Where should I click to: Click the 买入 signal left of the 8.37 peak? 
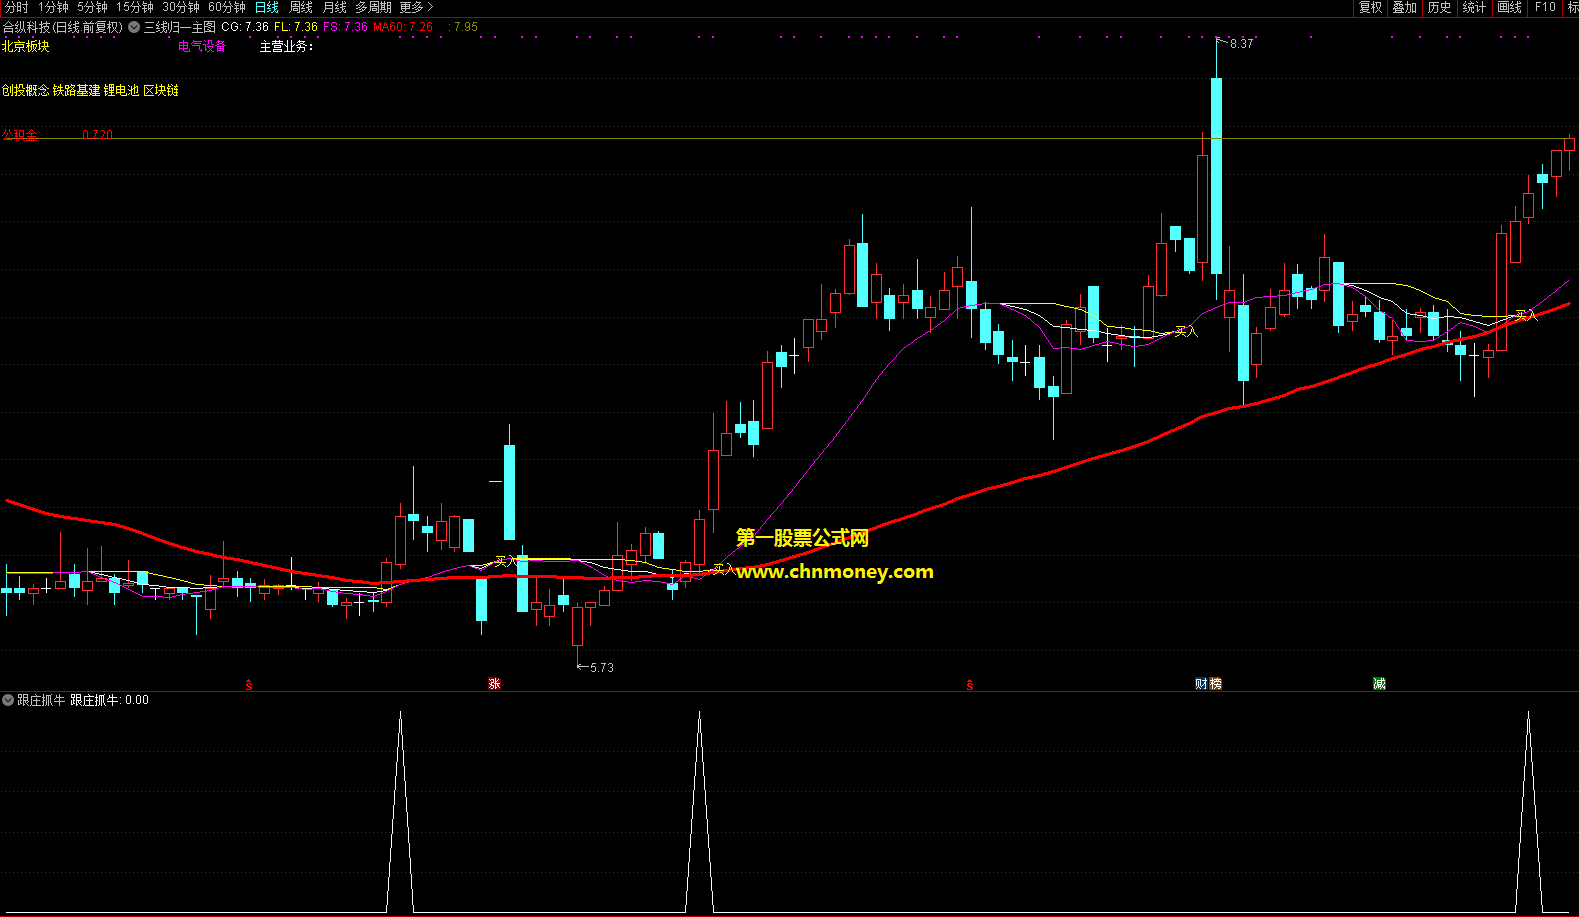1186,331
